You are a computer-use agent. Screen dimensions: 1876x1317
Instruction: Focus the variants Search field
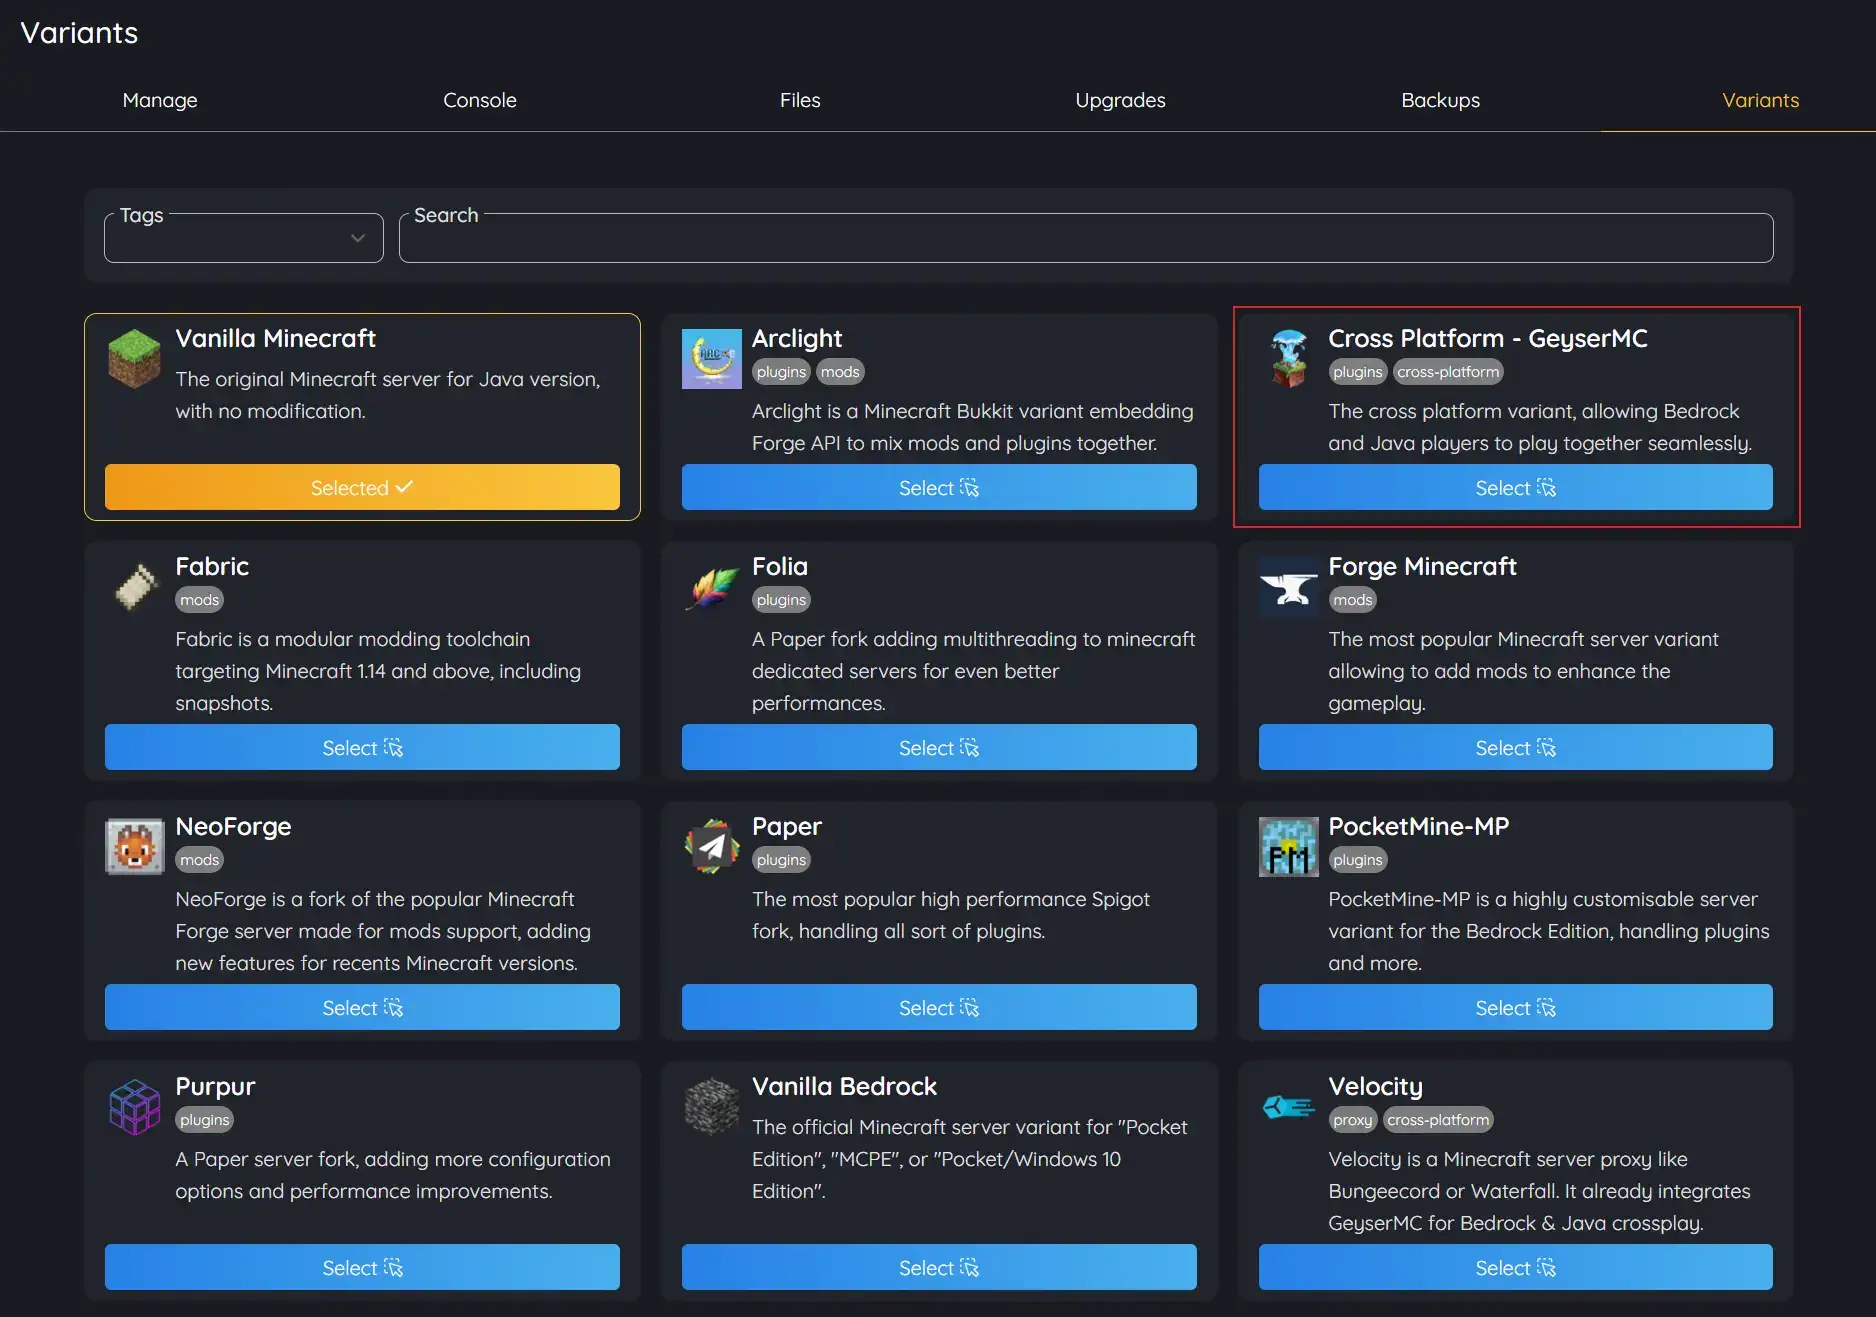tap(1085, 238)
